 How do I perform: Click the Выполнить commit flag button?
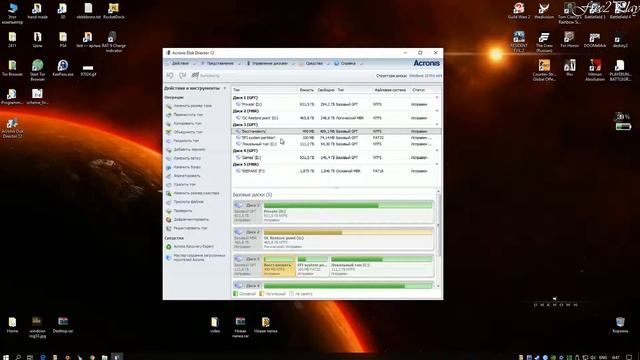[206, 76]
